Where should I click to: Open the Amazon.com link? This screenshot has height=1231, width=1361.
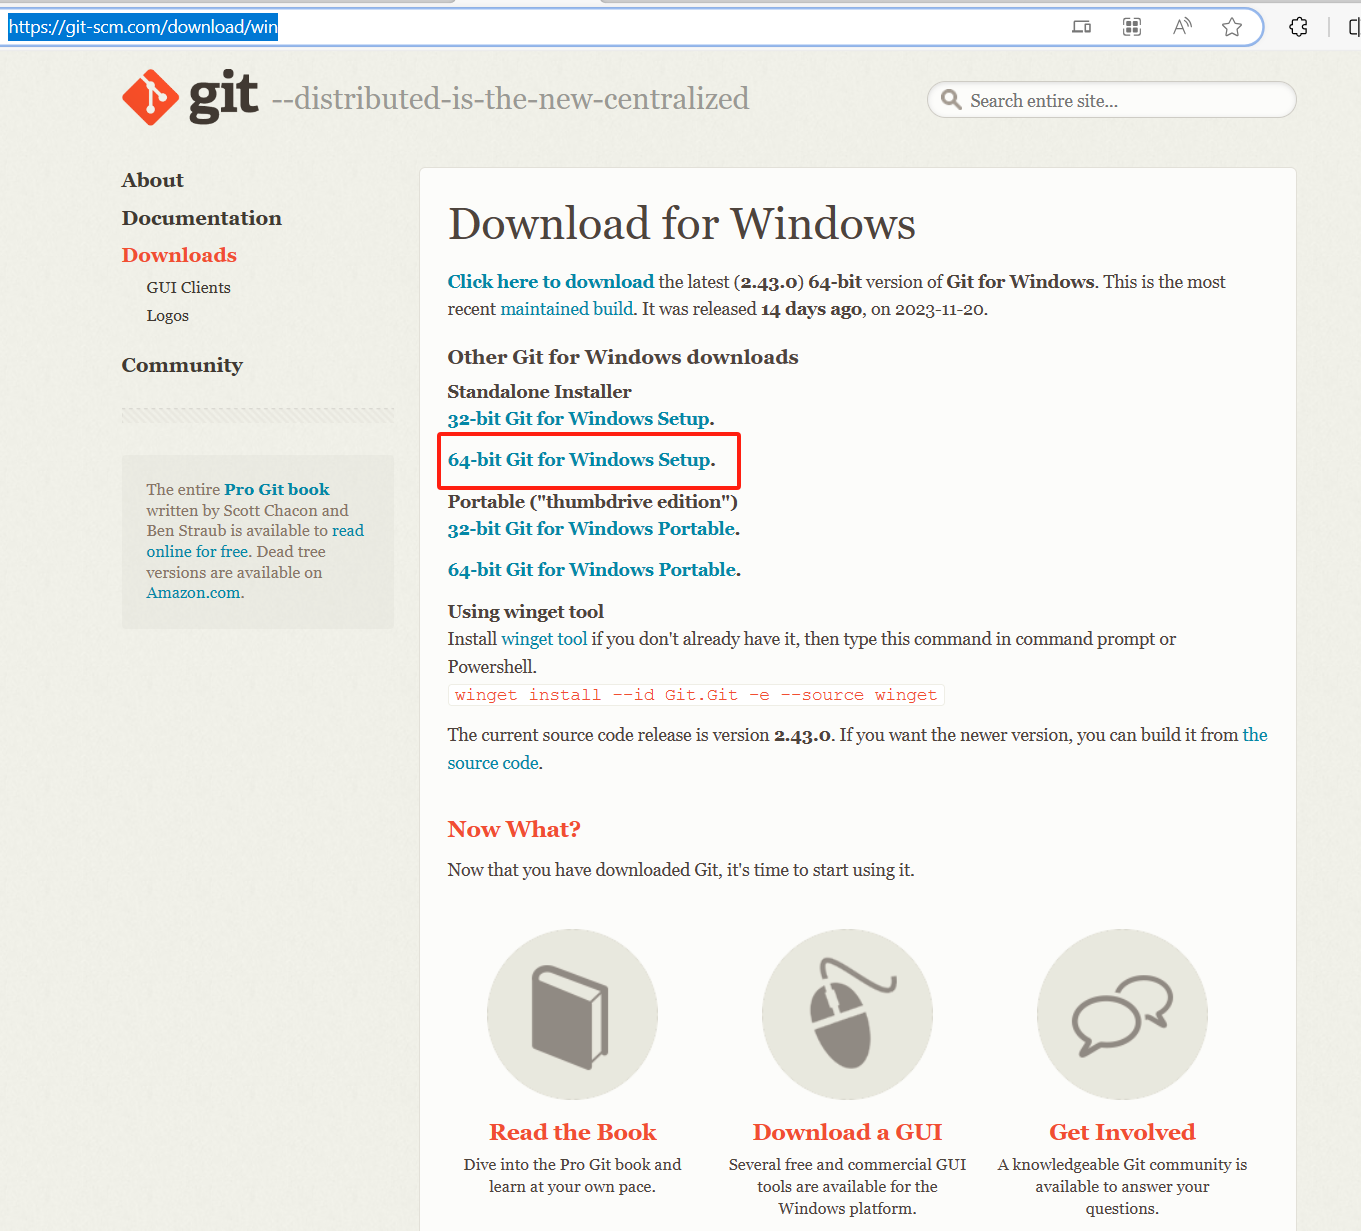[194, 593]
